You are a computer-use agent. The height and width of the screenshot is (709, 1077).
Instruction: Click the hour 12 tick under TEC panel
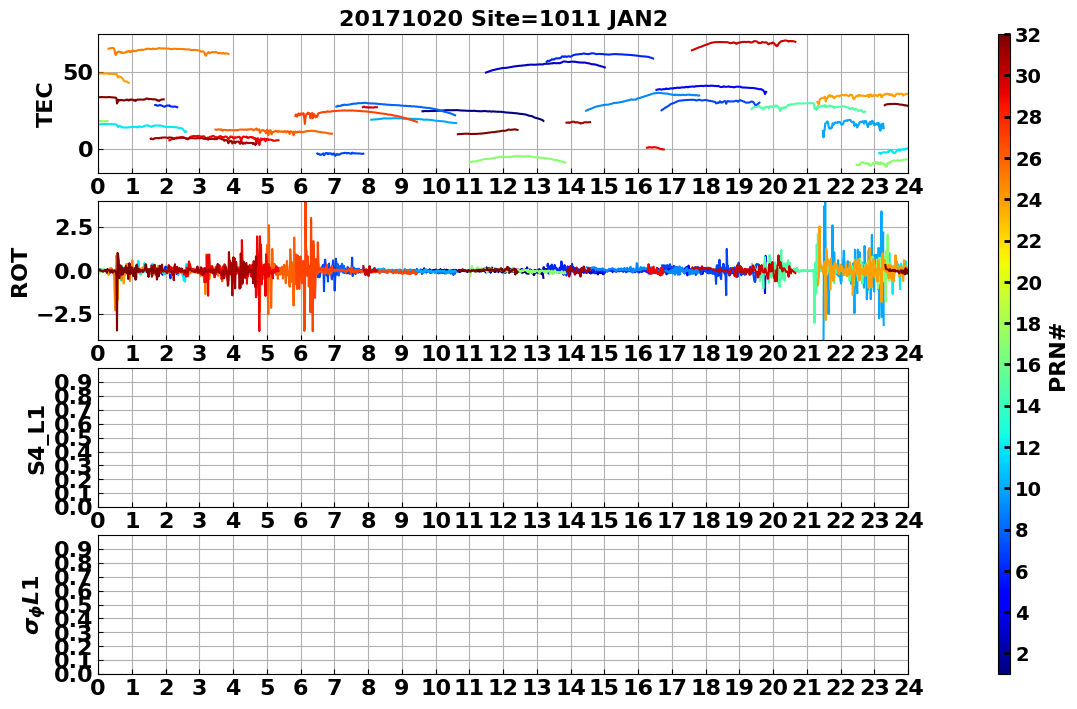pos(503,186)
